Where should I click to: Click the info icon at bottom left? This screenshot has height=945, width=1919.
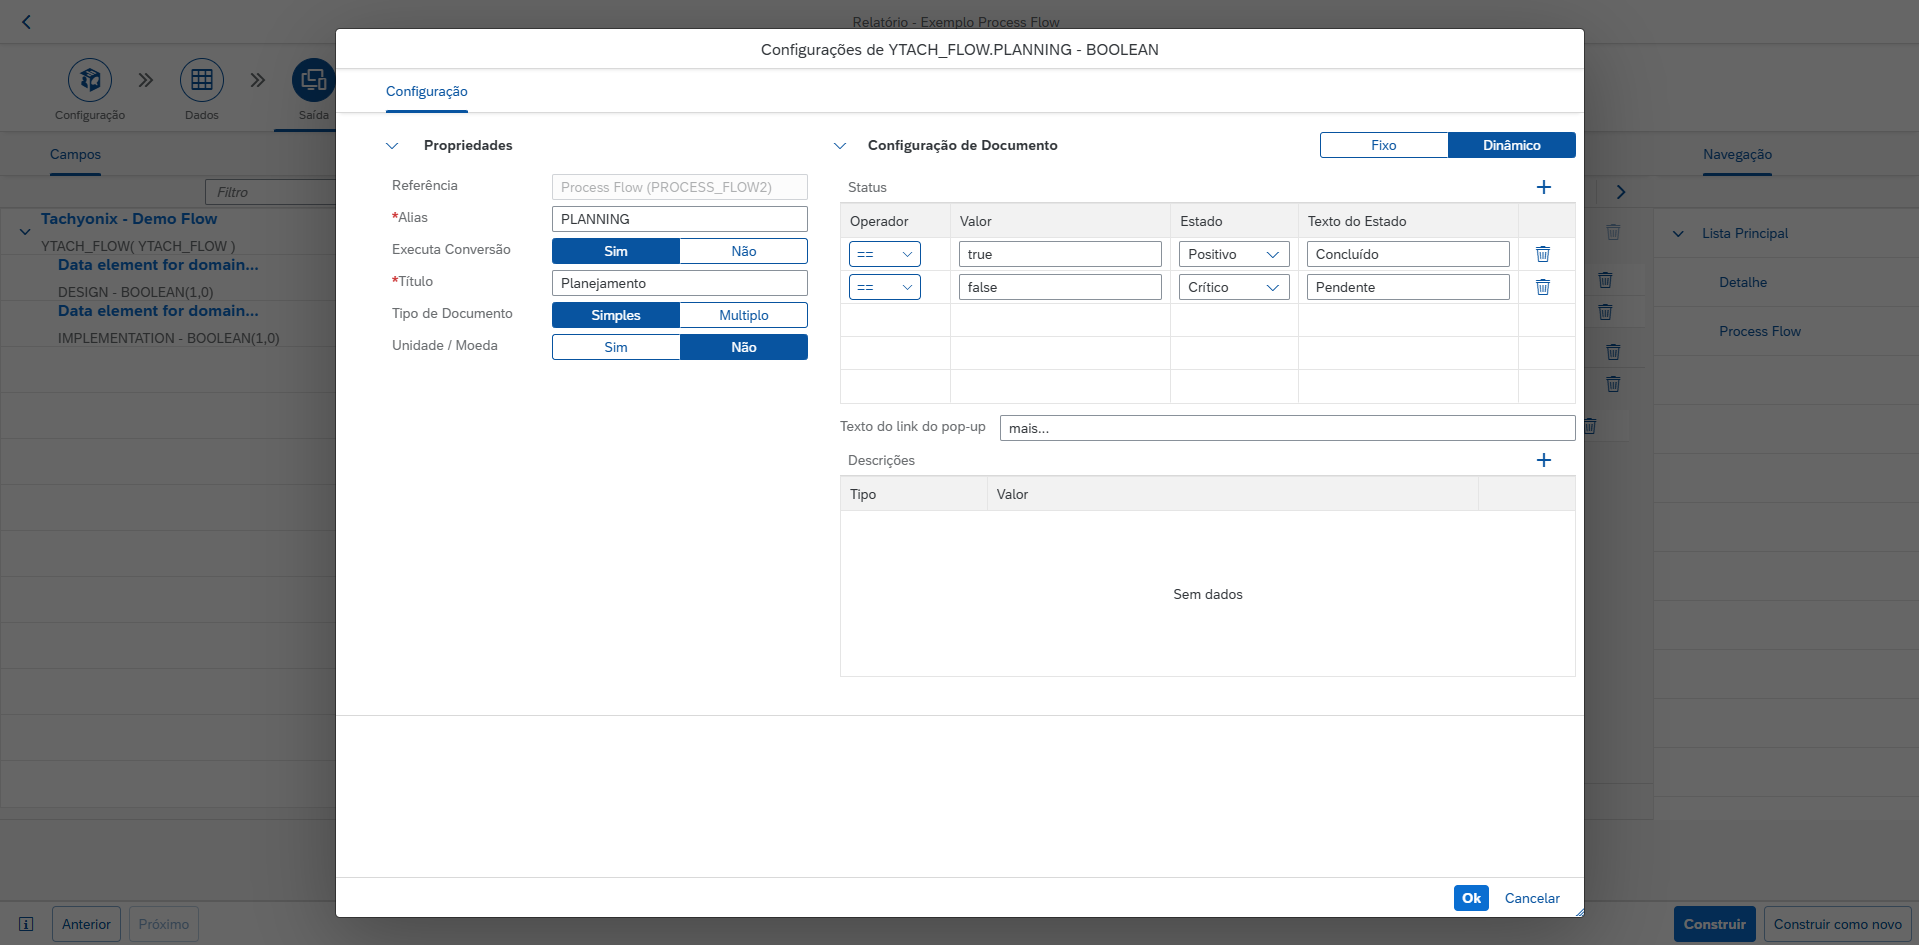point(27,924)
